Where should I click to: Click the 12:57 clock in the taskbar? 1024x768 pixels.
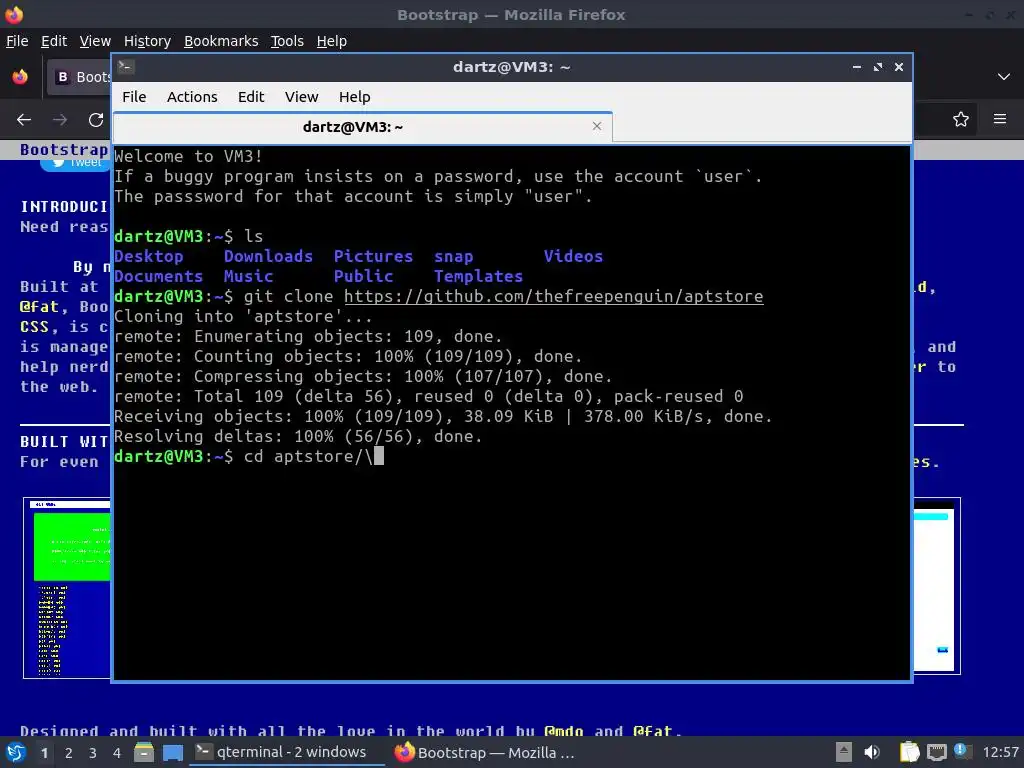(1000, 752)
